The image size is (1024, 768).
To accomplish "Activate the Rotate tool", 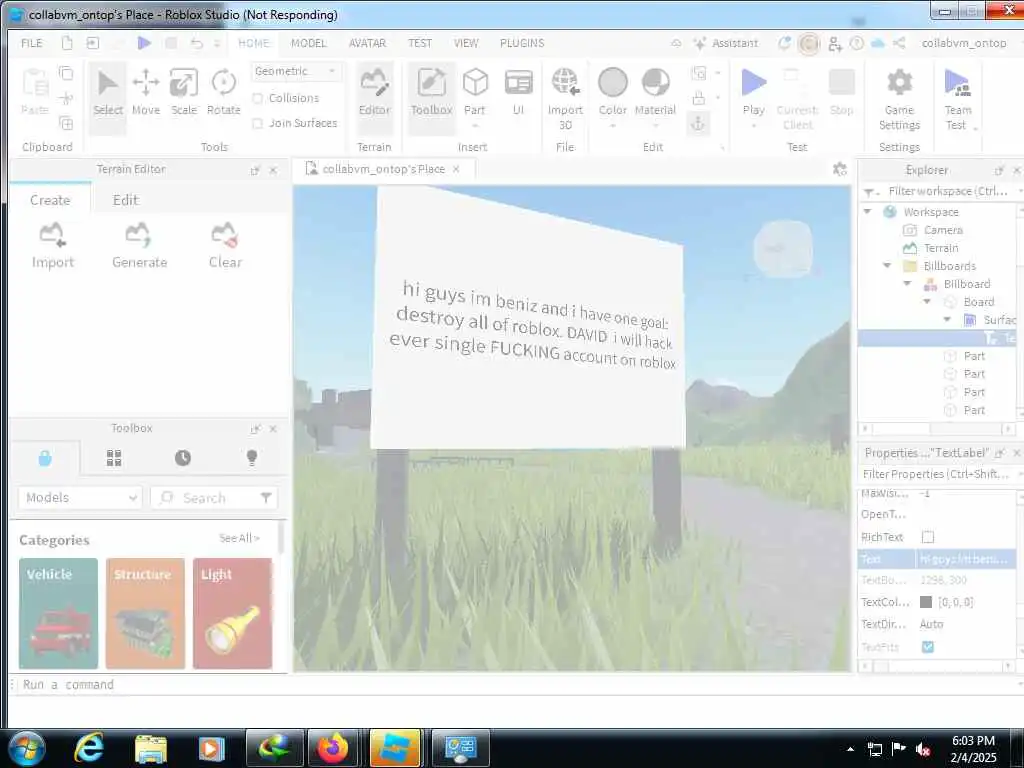I will click(x=223, y=92).
